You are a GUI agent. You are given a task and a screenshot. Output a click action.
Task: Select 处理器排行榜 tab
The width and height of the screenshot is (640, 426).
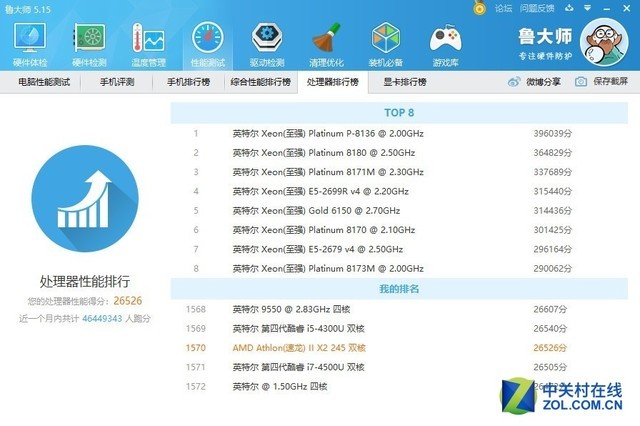[333, 82]
